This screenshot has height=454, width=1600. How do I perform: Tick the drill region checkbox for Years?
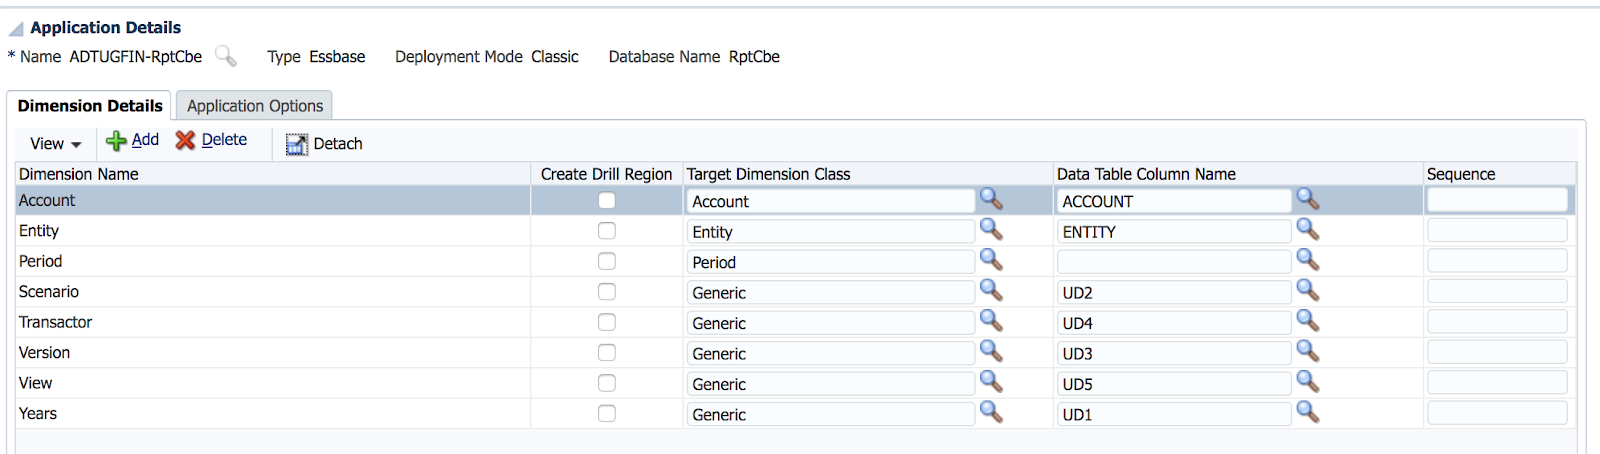[607, 413]
